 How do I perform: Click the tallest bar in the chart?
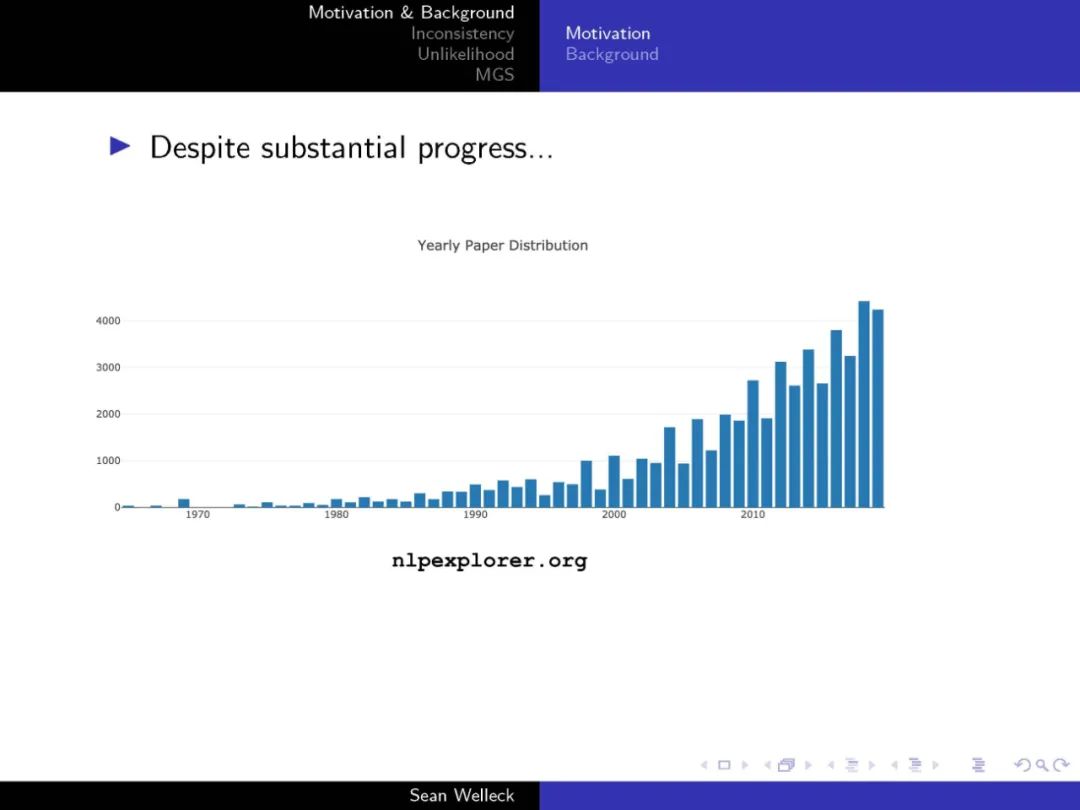864,405
